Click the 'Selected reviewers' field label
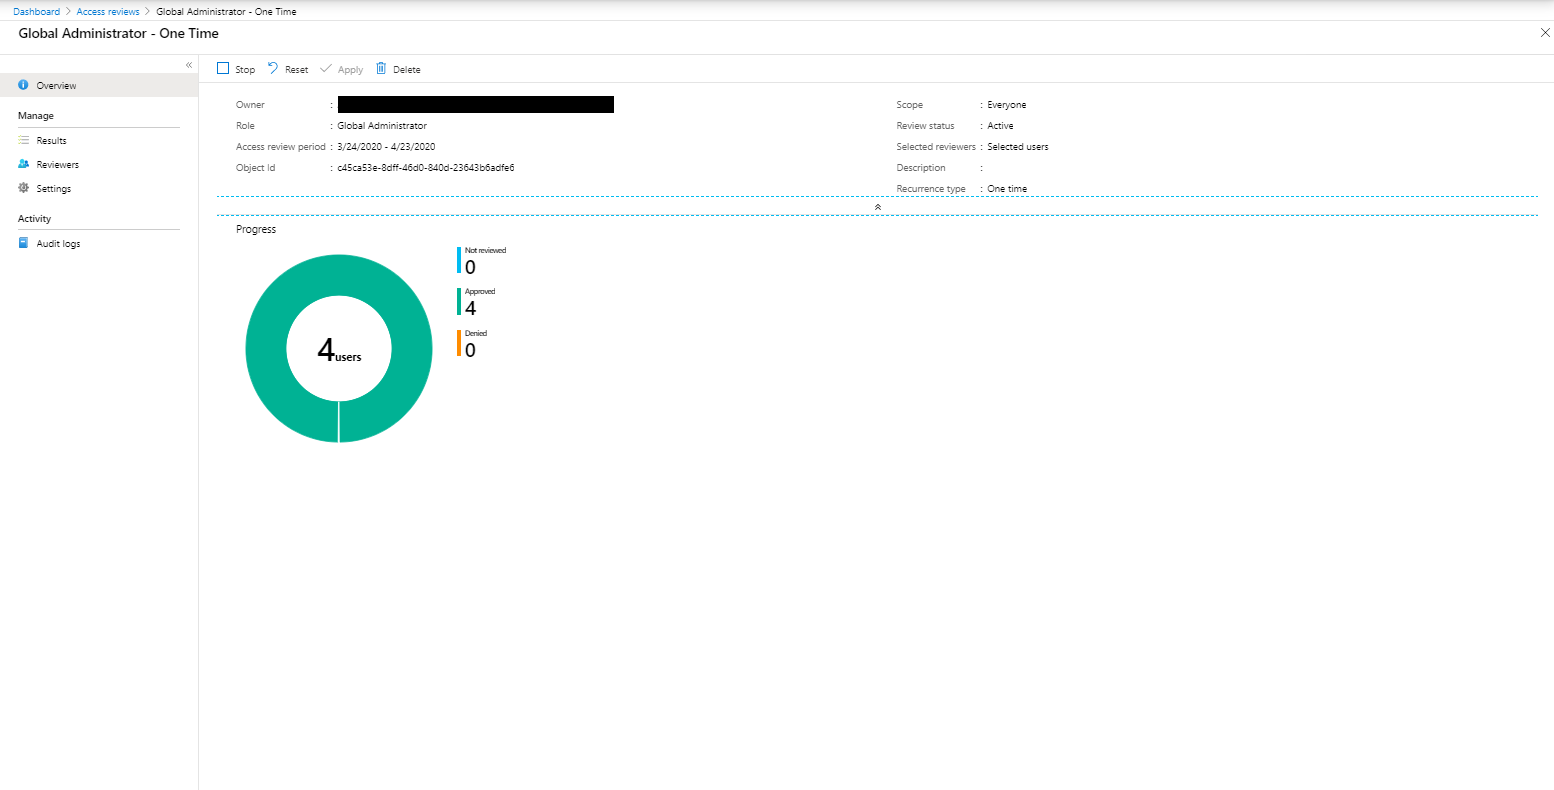 point(936,147)
